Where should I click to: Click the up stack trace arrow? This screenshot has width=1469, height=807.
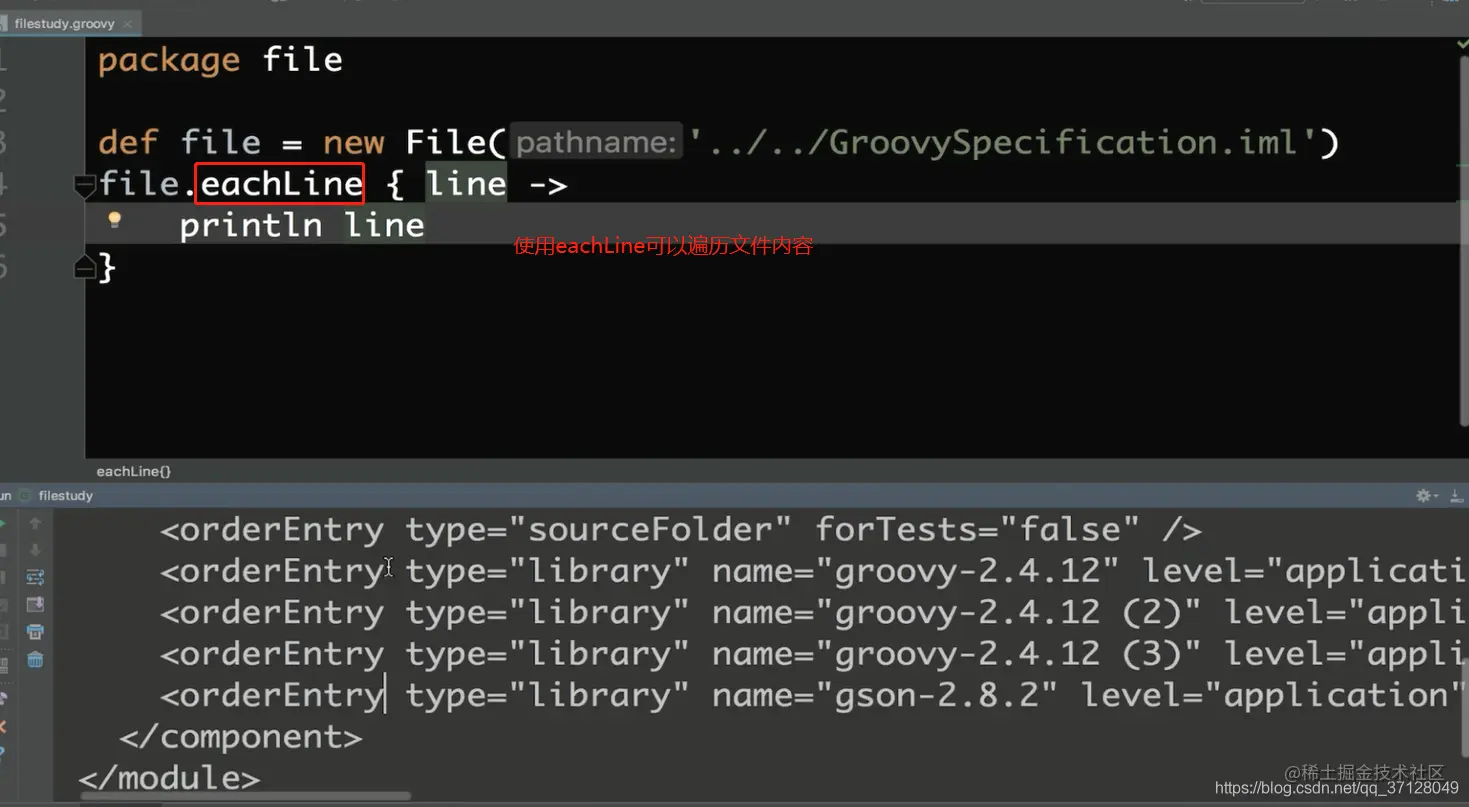pyautogui.click(x=35, y=523)
